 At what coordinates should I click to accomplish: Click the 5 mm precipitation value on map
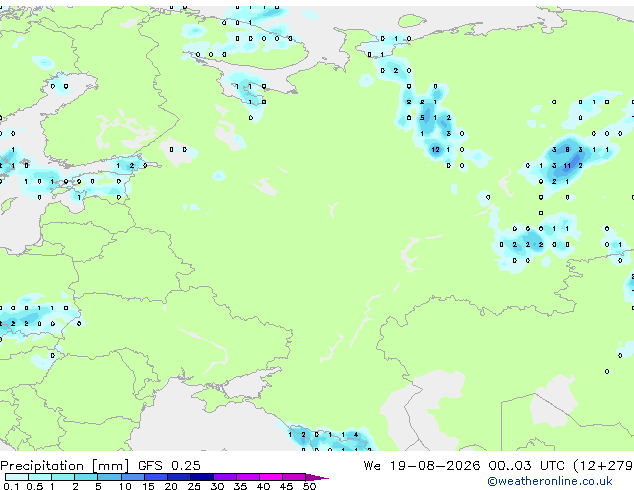(x=422, y=118)
